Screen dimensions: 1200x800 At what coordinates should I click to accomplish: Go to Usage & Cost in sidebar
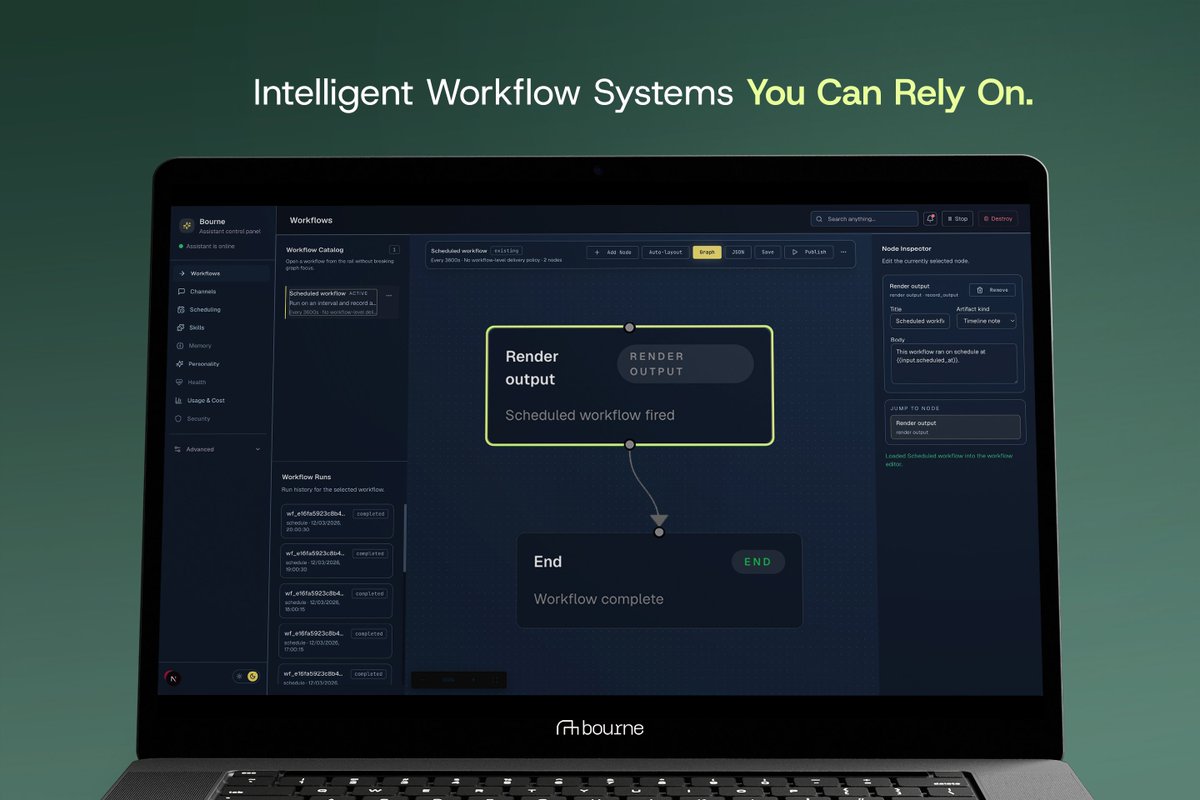tap(219, 400)
